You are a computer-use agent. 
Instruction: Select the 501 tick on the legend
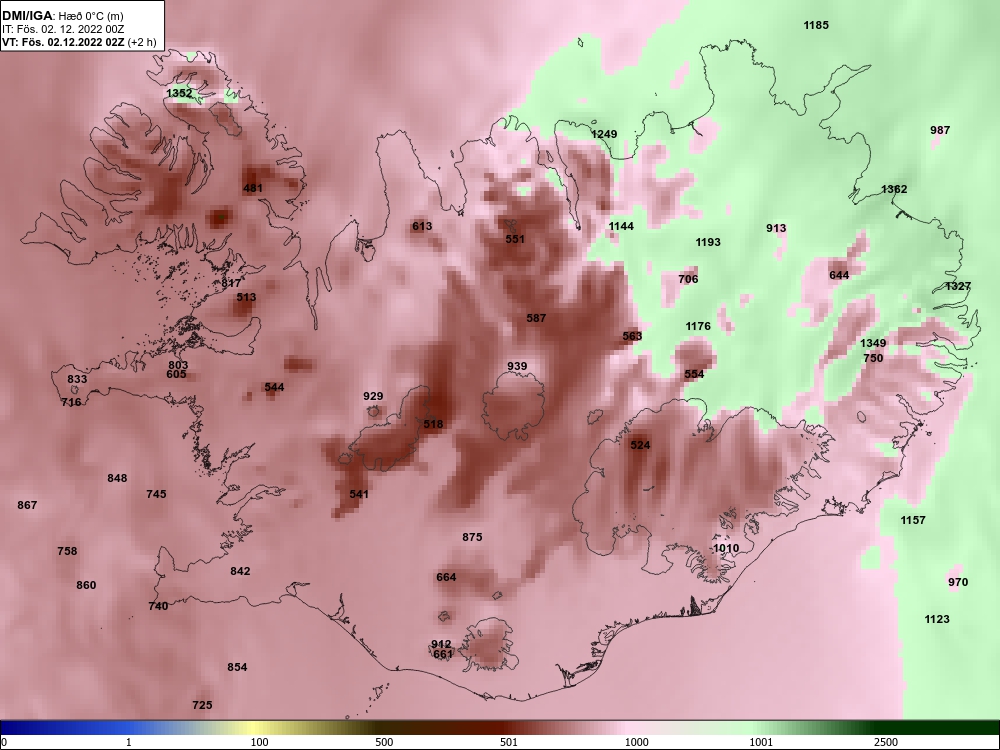pos(509,742)
